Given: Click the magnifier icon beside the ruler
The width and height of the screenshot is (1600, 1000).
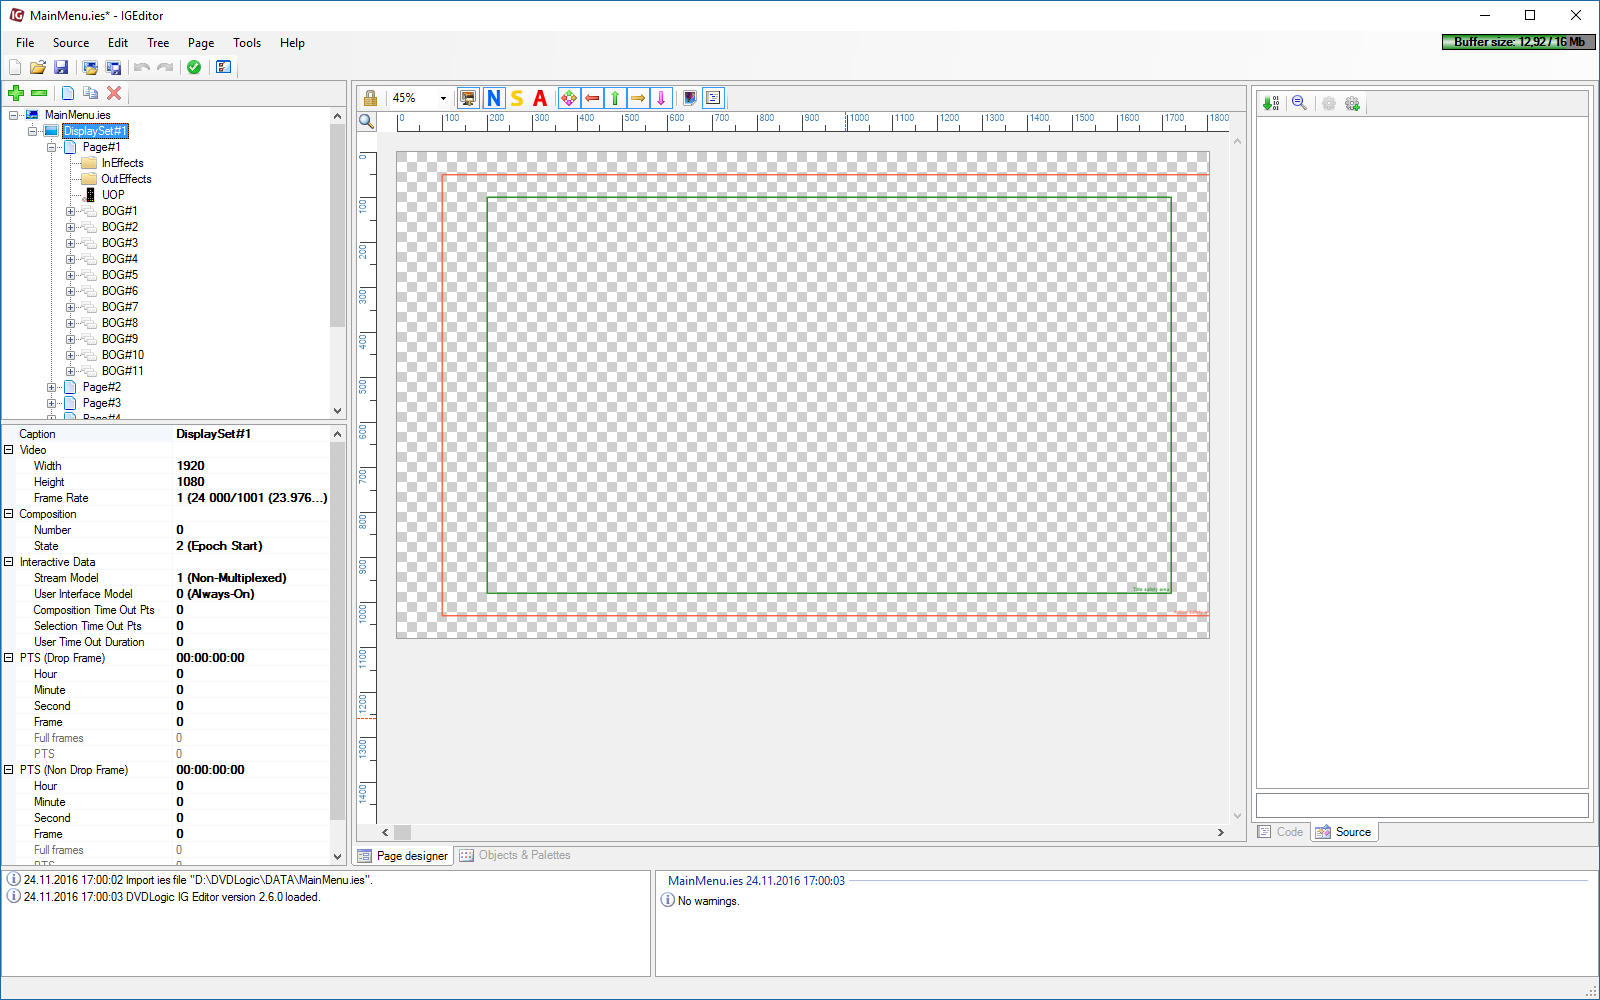Looking at the screenshot, I should 367,121.
